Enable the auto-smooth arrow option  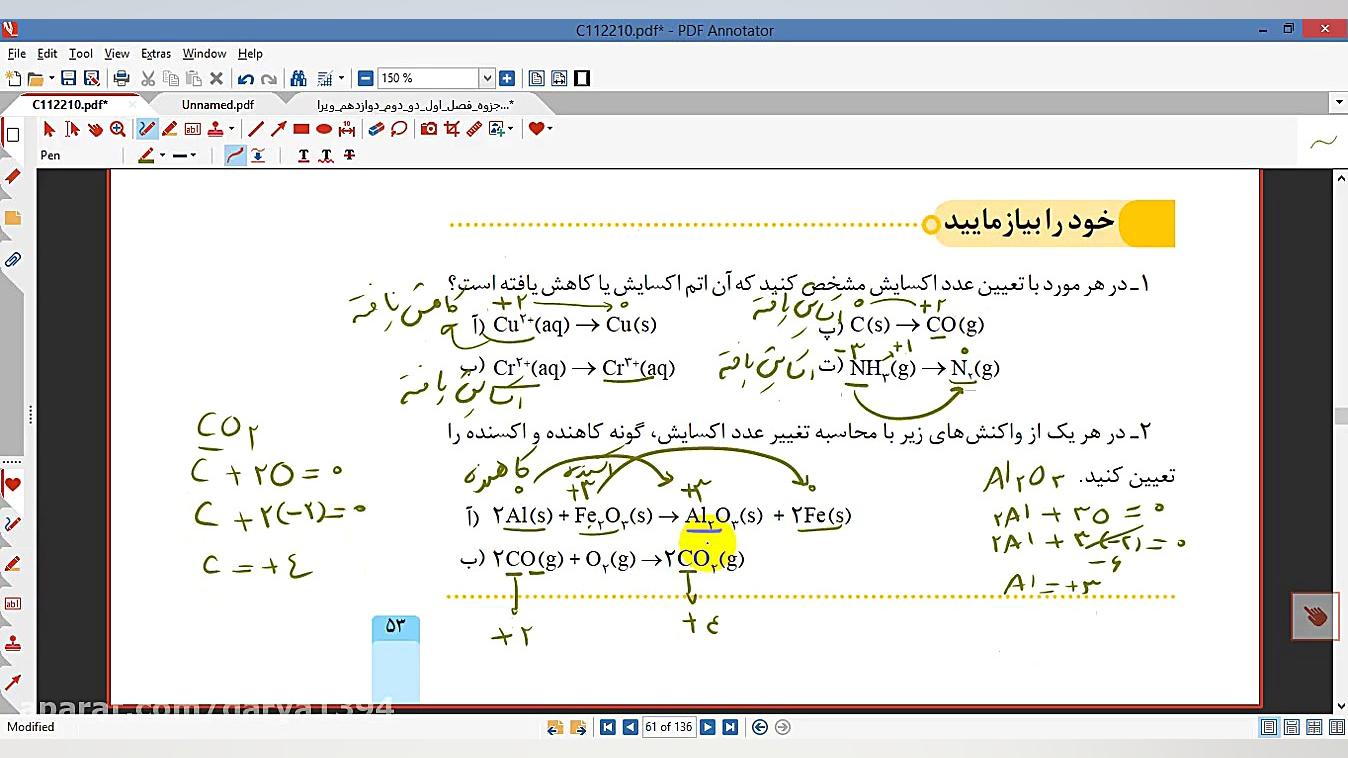click(x=258, y=155)
